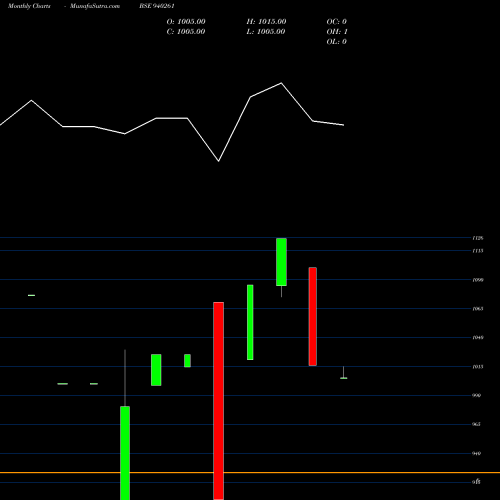This screenshot has width=500, height=500.
Task: Select the close value "C: 1005.00"
Action: (x=186, y=32)
